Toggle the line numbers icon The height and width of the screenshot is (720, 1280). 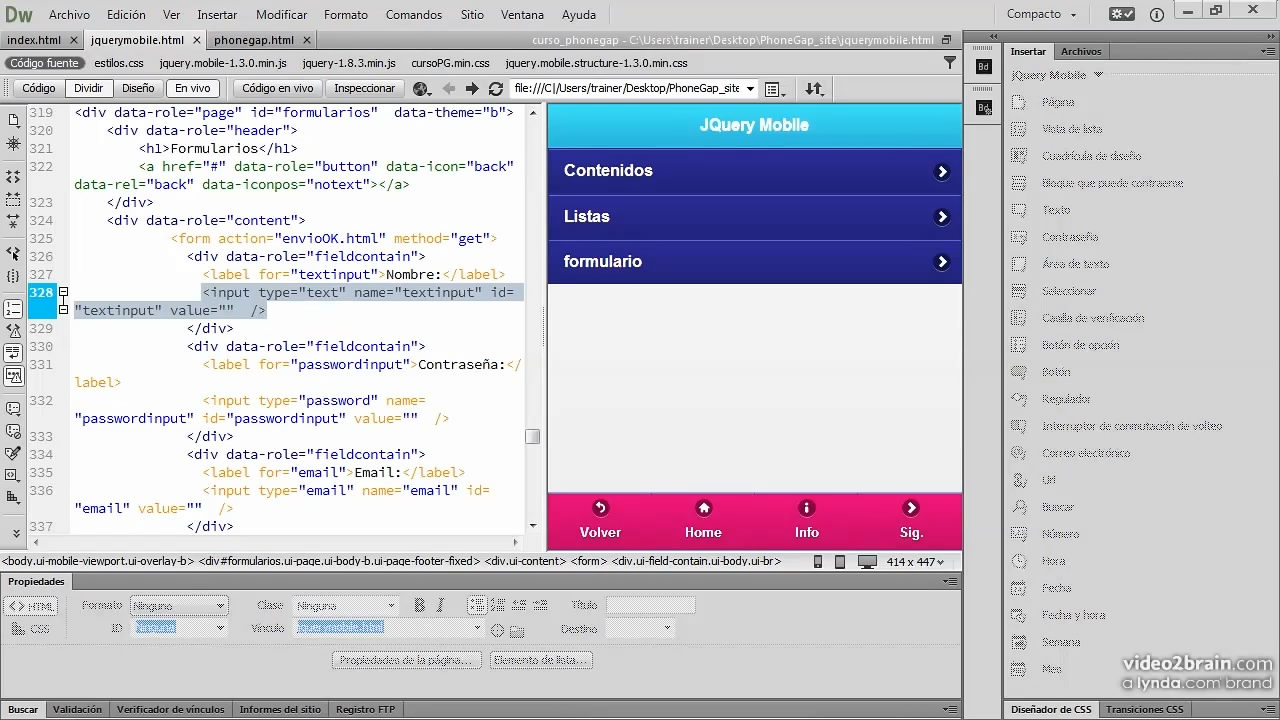click(13, 309)
